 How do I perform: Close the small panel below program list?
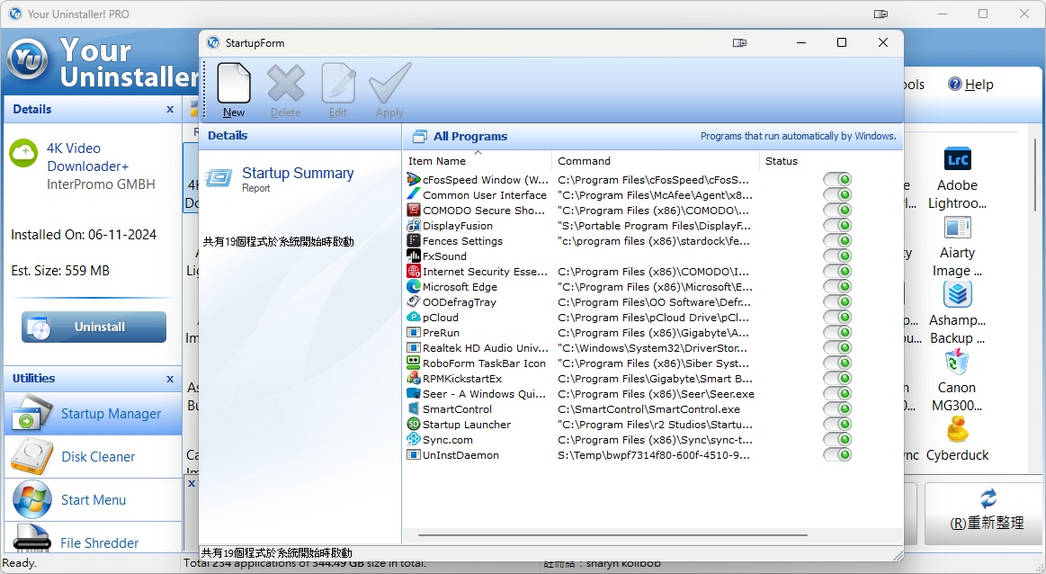coord(191,483)
